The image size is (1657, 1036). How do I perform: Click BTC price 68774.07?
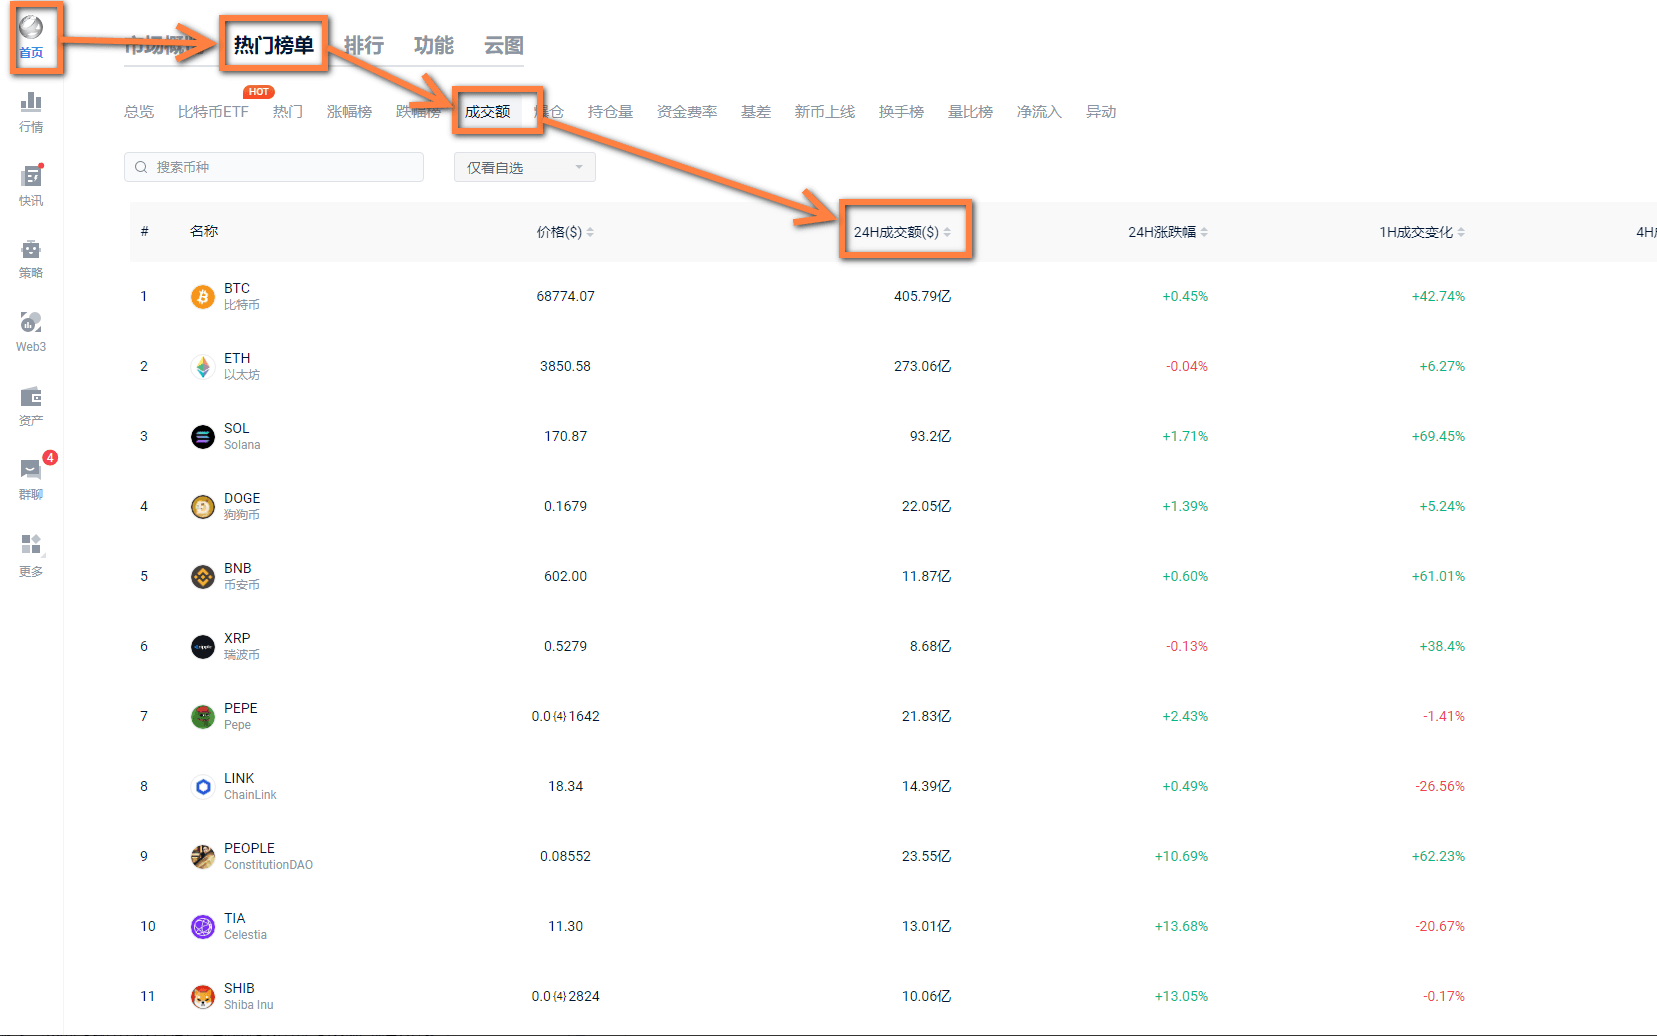click(x=566, y=297)
